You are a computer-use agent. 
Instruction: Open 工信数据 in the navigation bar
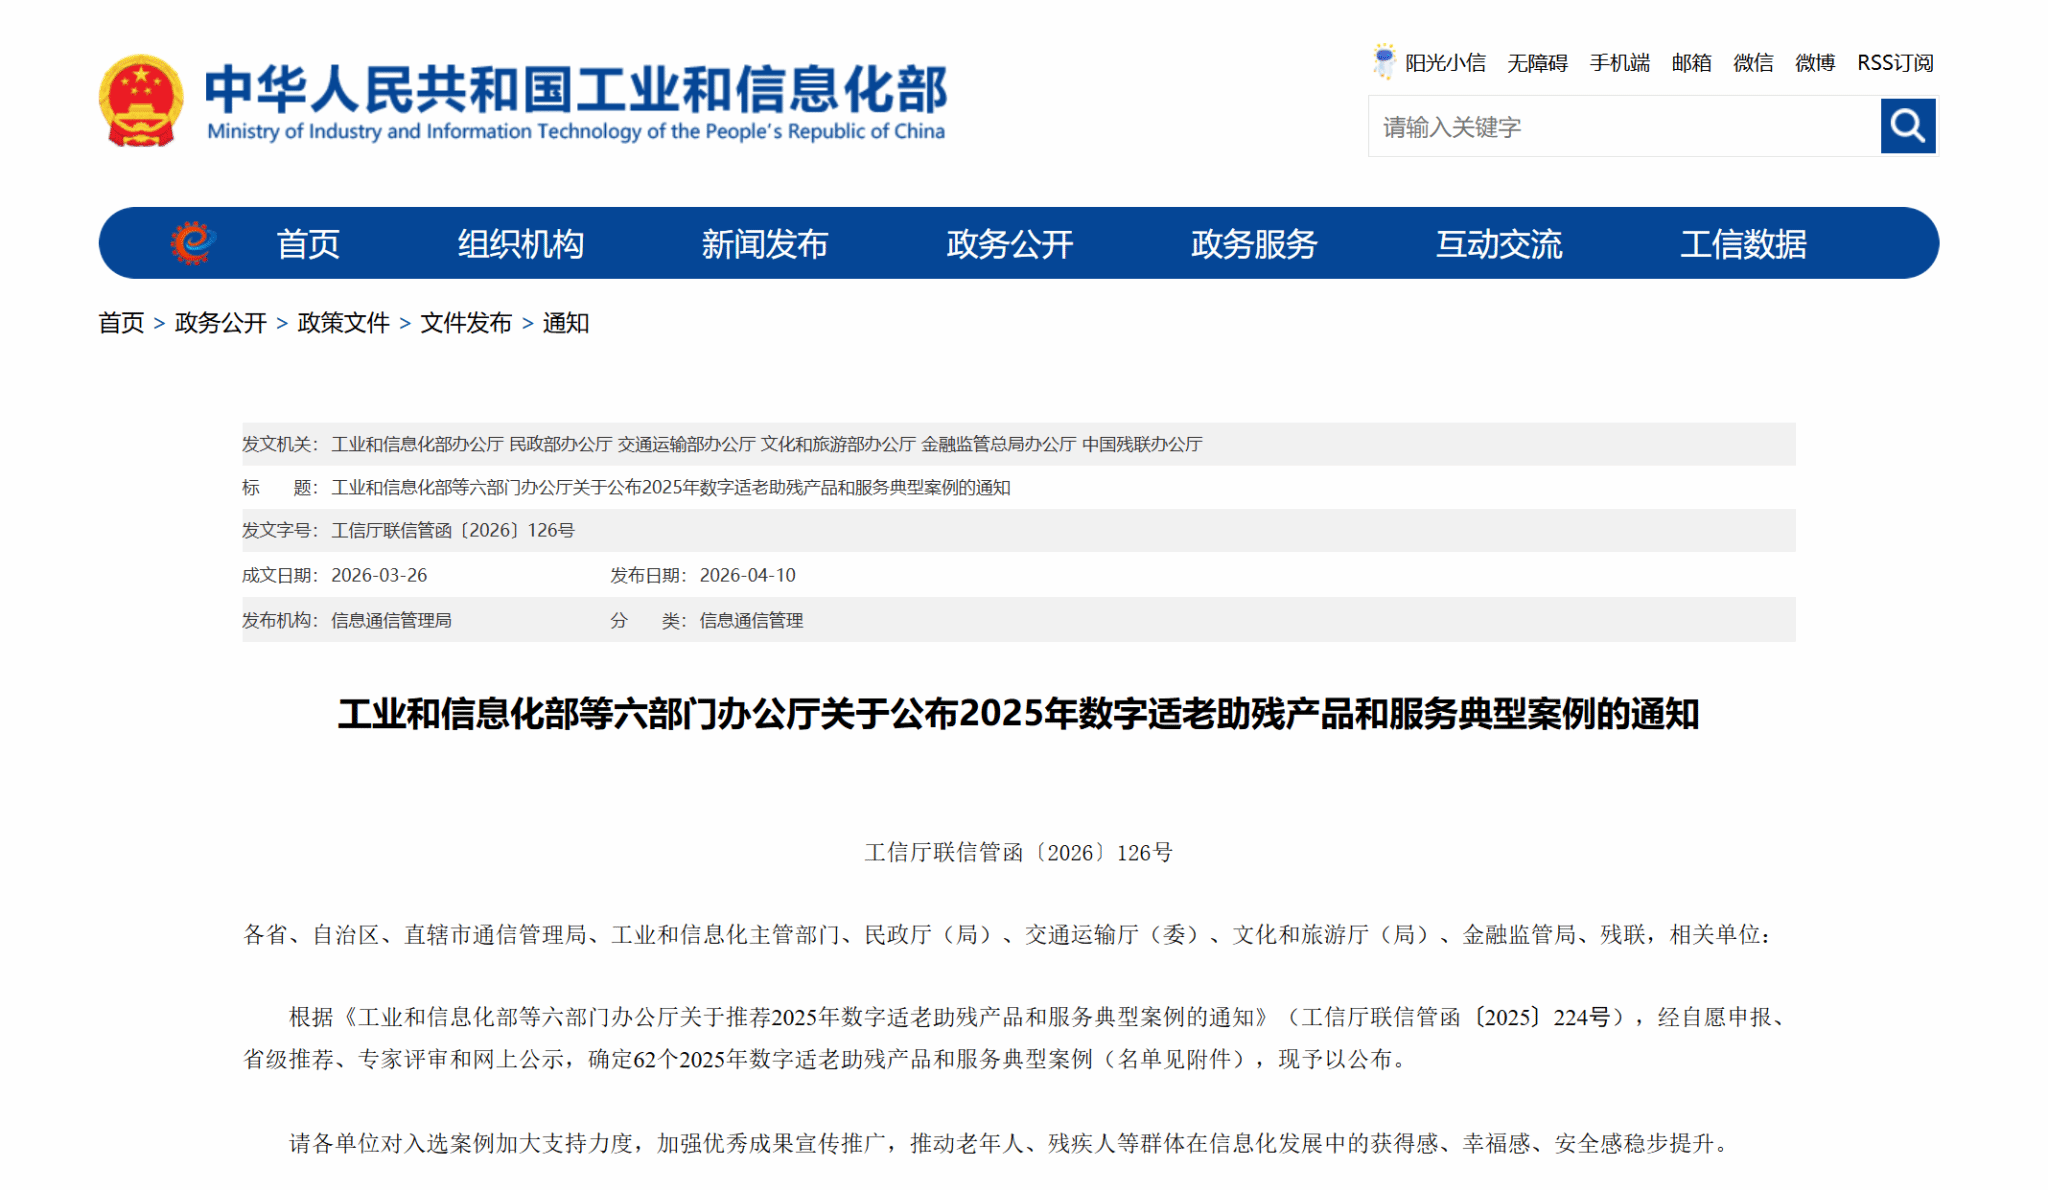click(1743, 244)
